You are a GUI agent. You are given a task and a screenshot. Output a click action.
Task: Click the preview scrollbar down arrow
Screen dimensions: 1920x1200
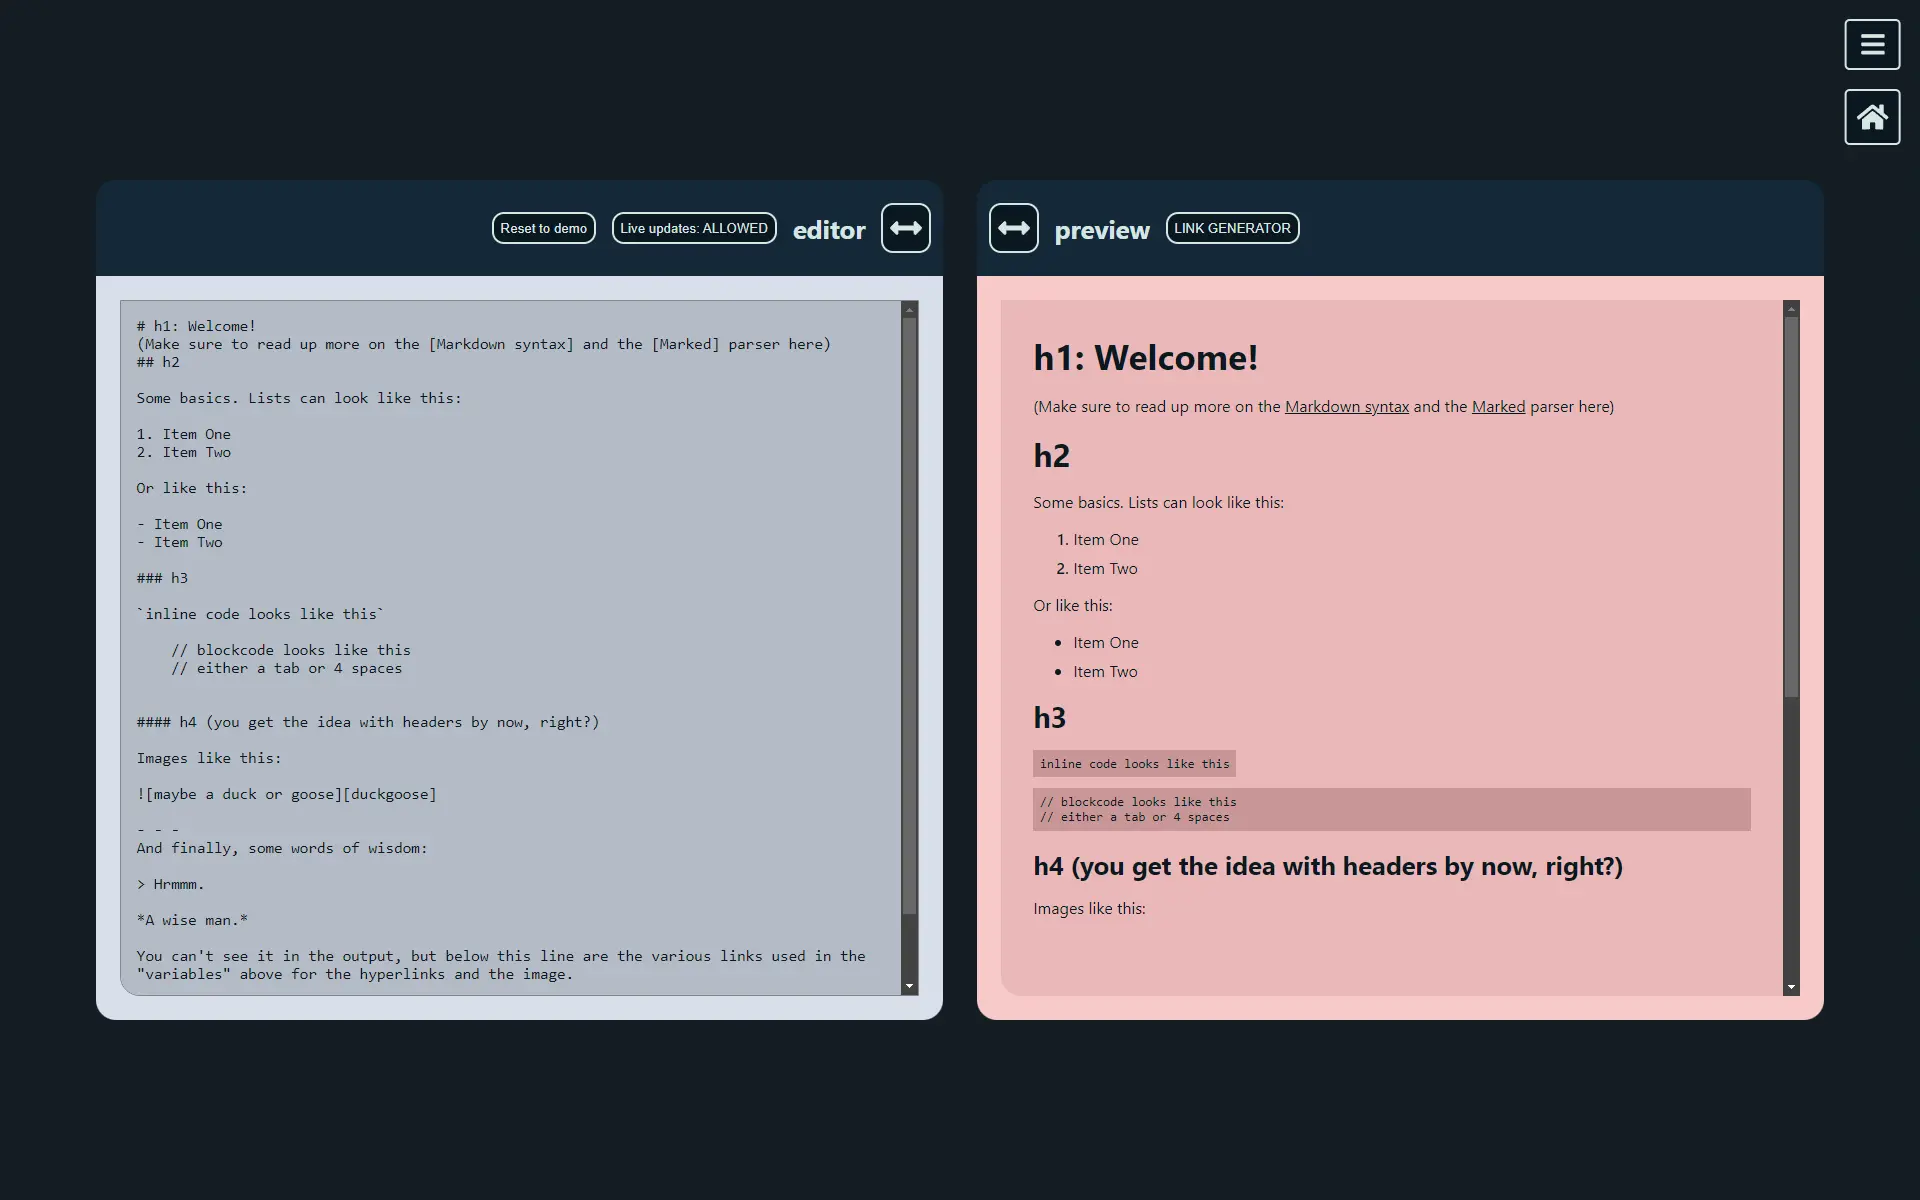pos(1791,987)
